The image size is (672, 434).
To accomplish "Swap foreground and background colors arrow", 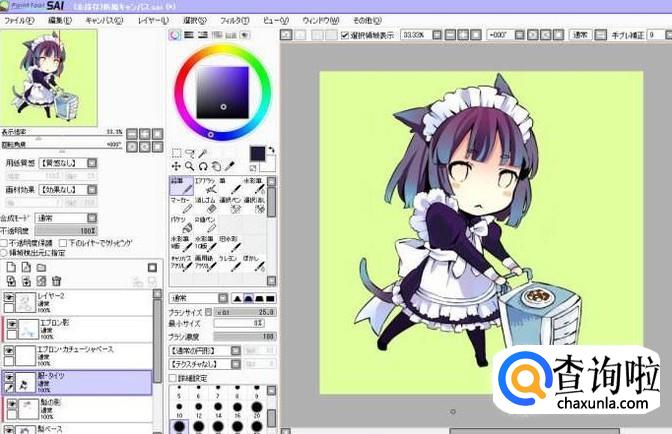I will coord(271,151).
